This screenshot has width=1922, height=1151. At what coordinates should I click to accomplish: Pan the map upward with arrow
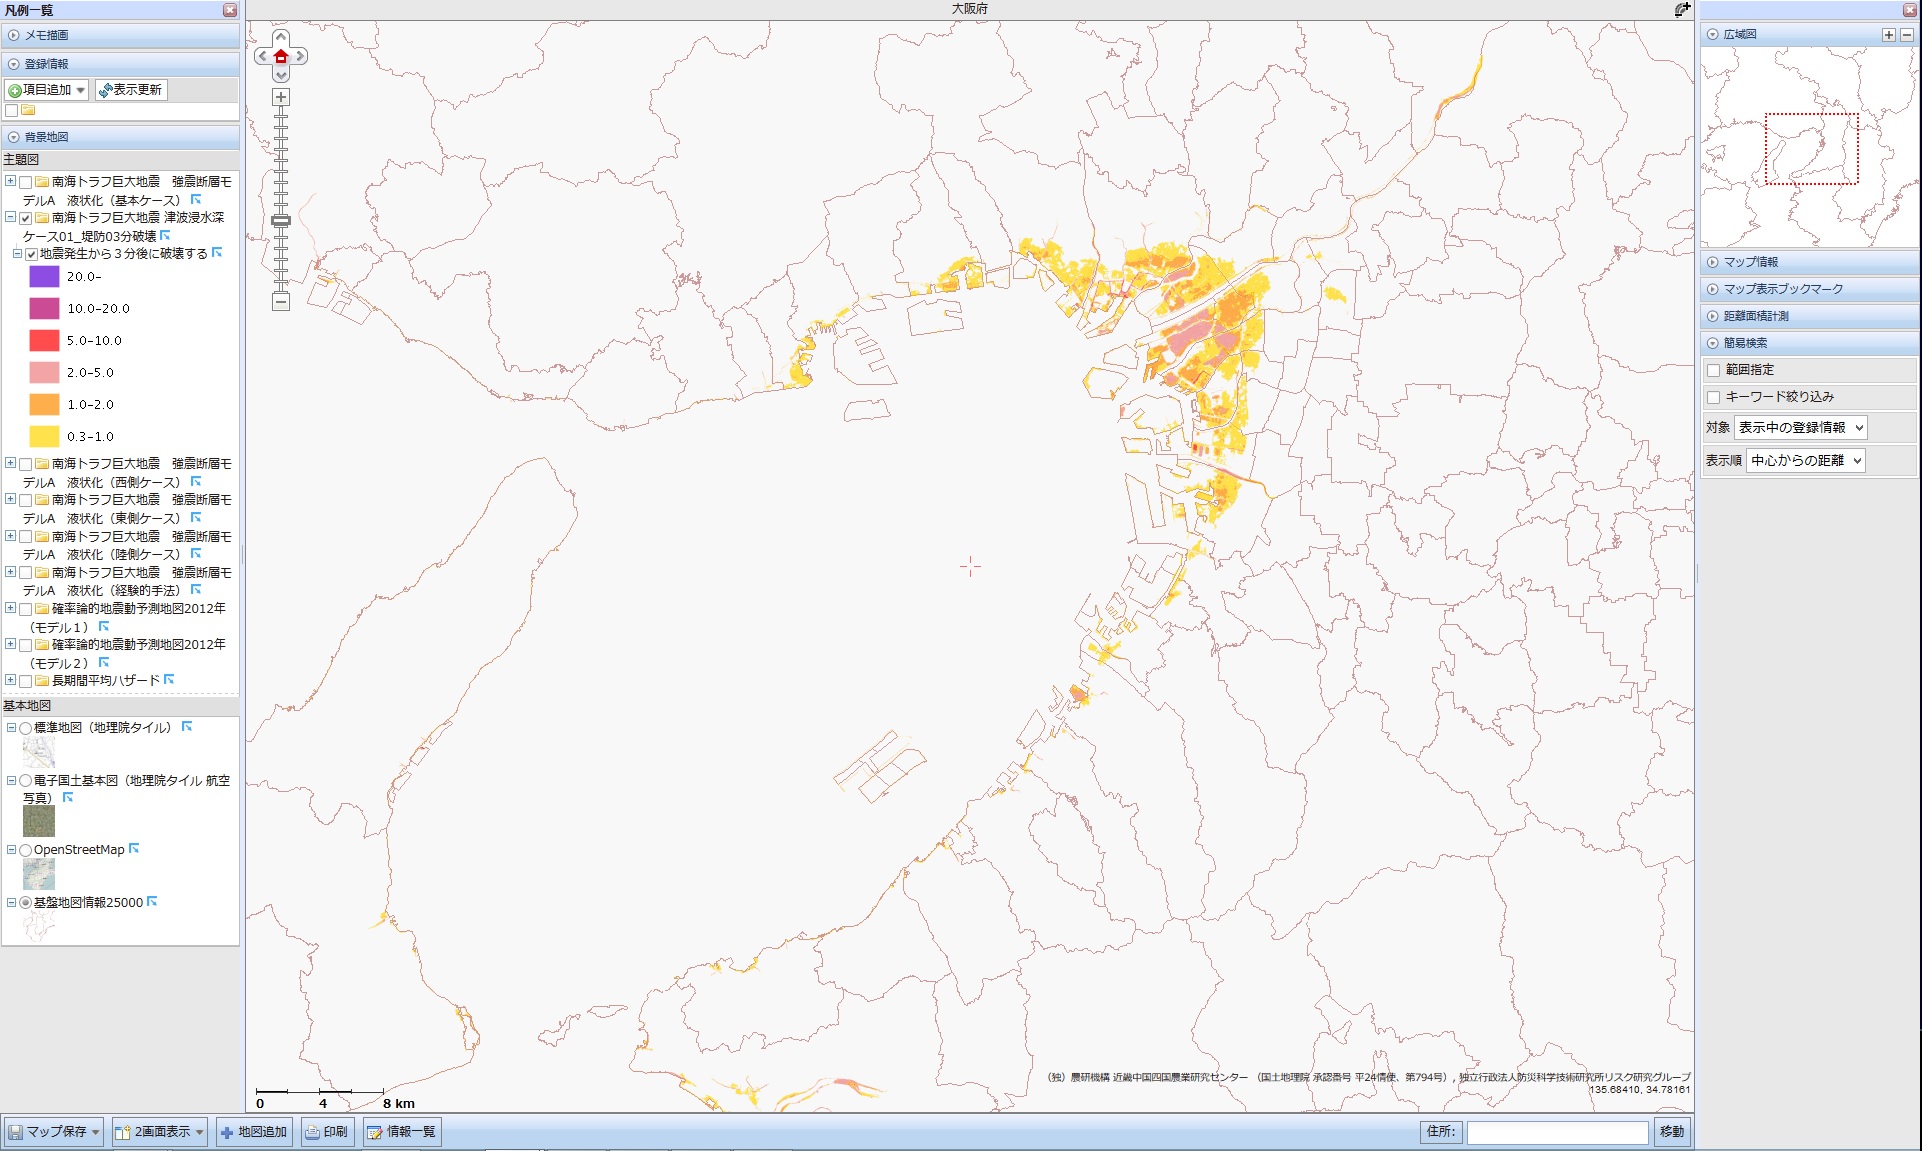coord(281,38)
